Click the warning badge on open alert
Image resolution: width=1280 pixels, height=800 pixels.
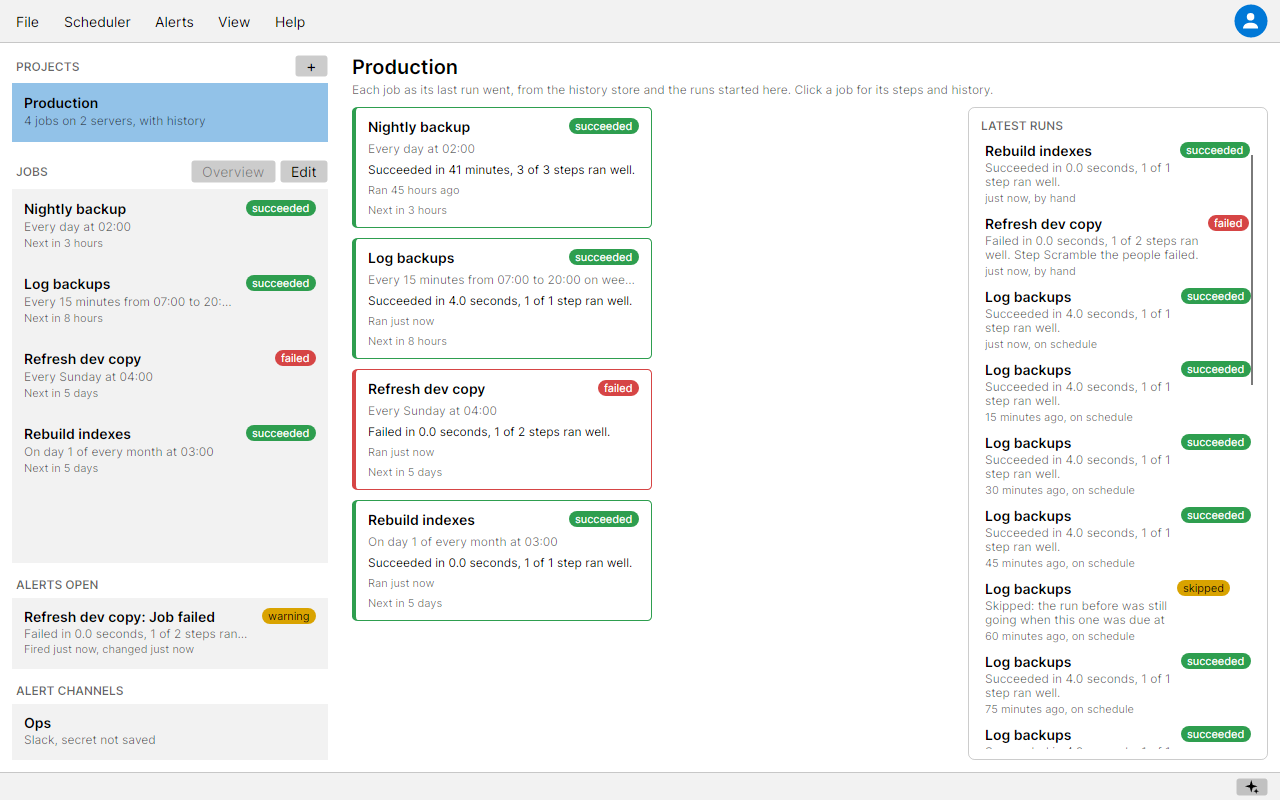[x=289, y=616]
